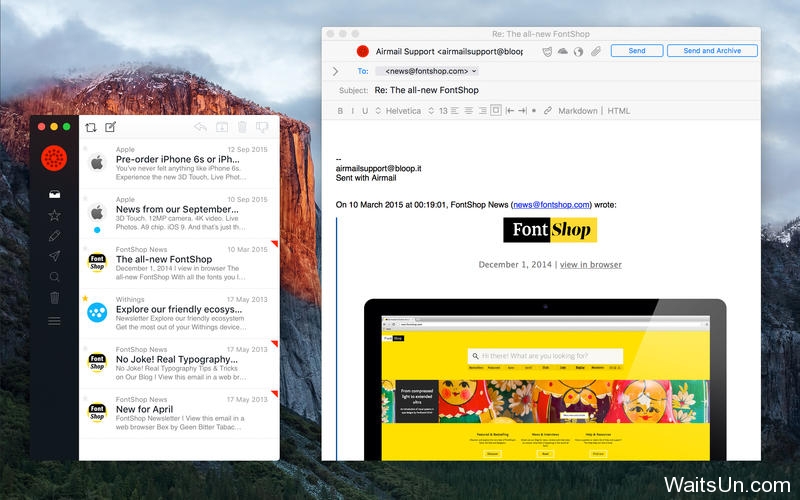Screen dimensions: 800x500
Task: Open the Inbox in the sidebar
Action: coord(55,194)
